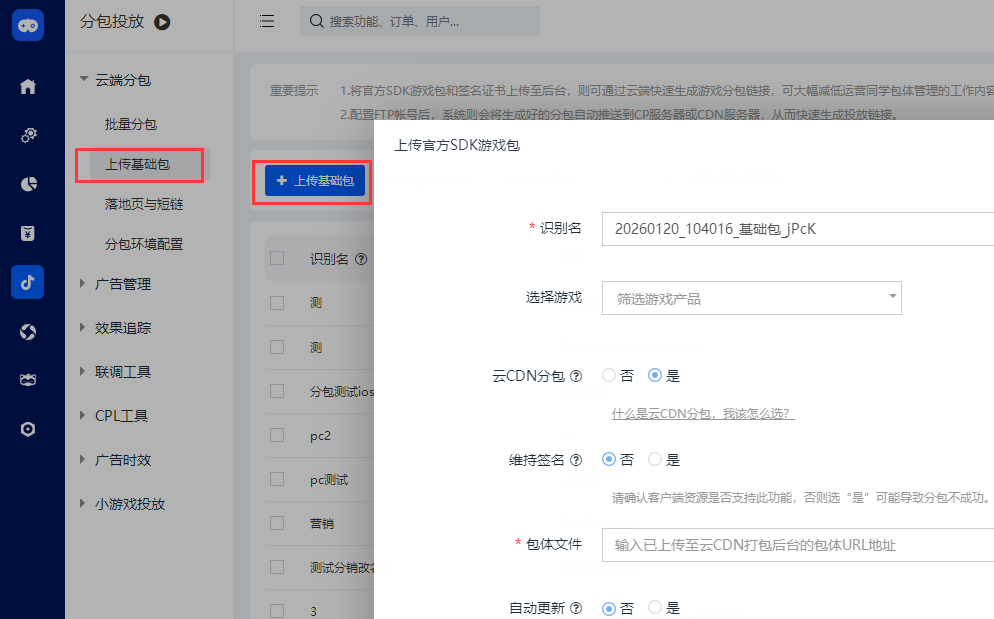Click the play icon beside 分包投放
The image size is (994, 619).
tap(162, 21)
